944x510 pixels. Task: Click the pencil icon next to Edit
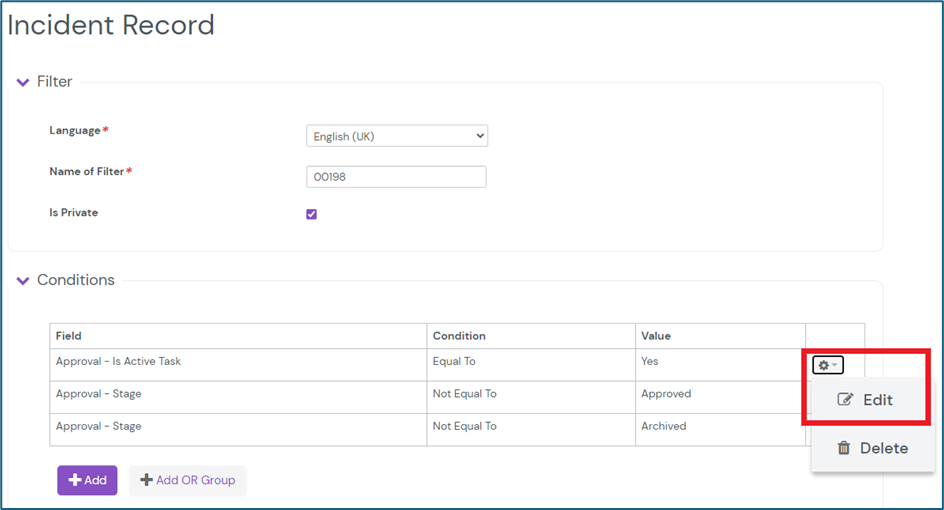[x=845, y=400]
